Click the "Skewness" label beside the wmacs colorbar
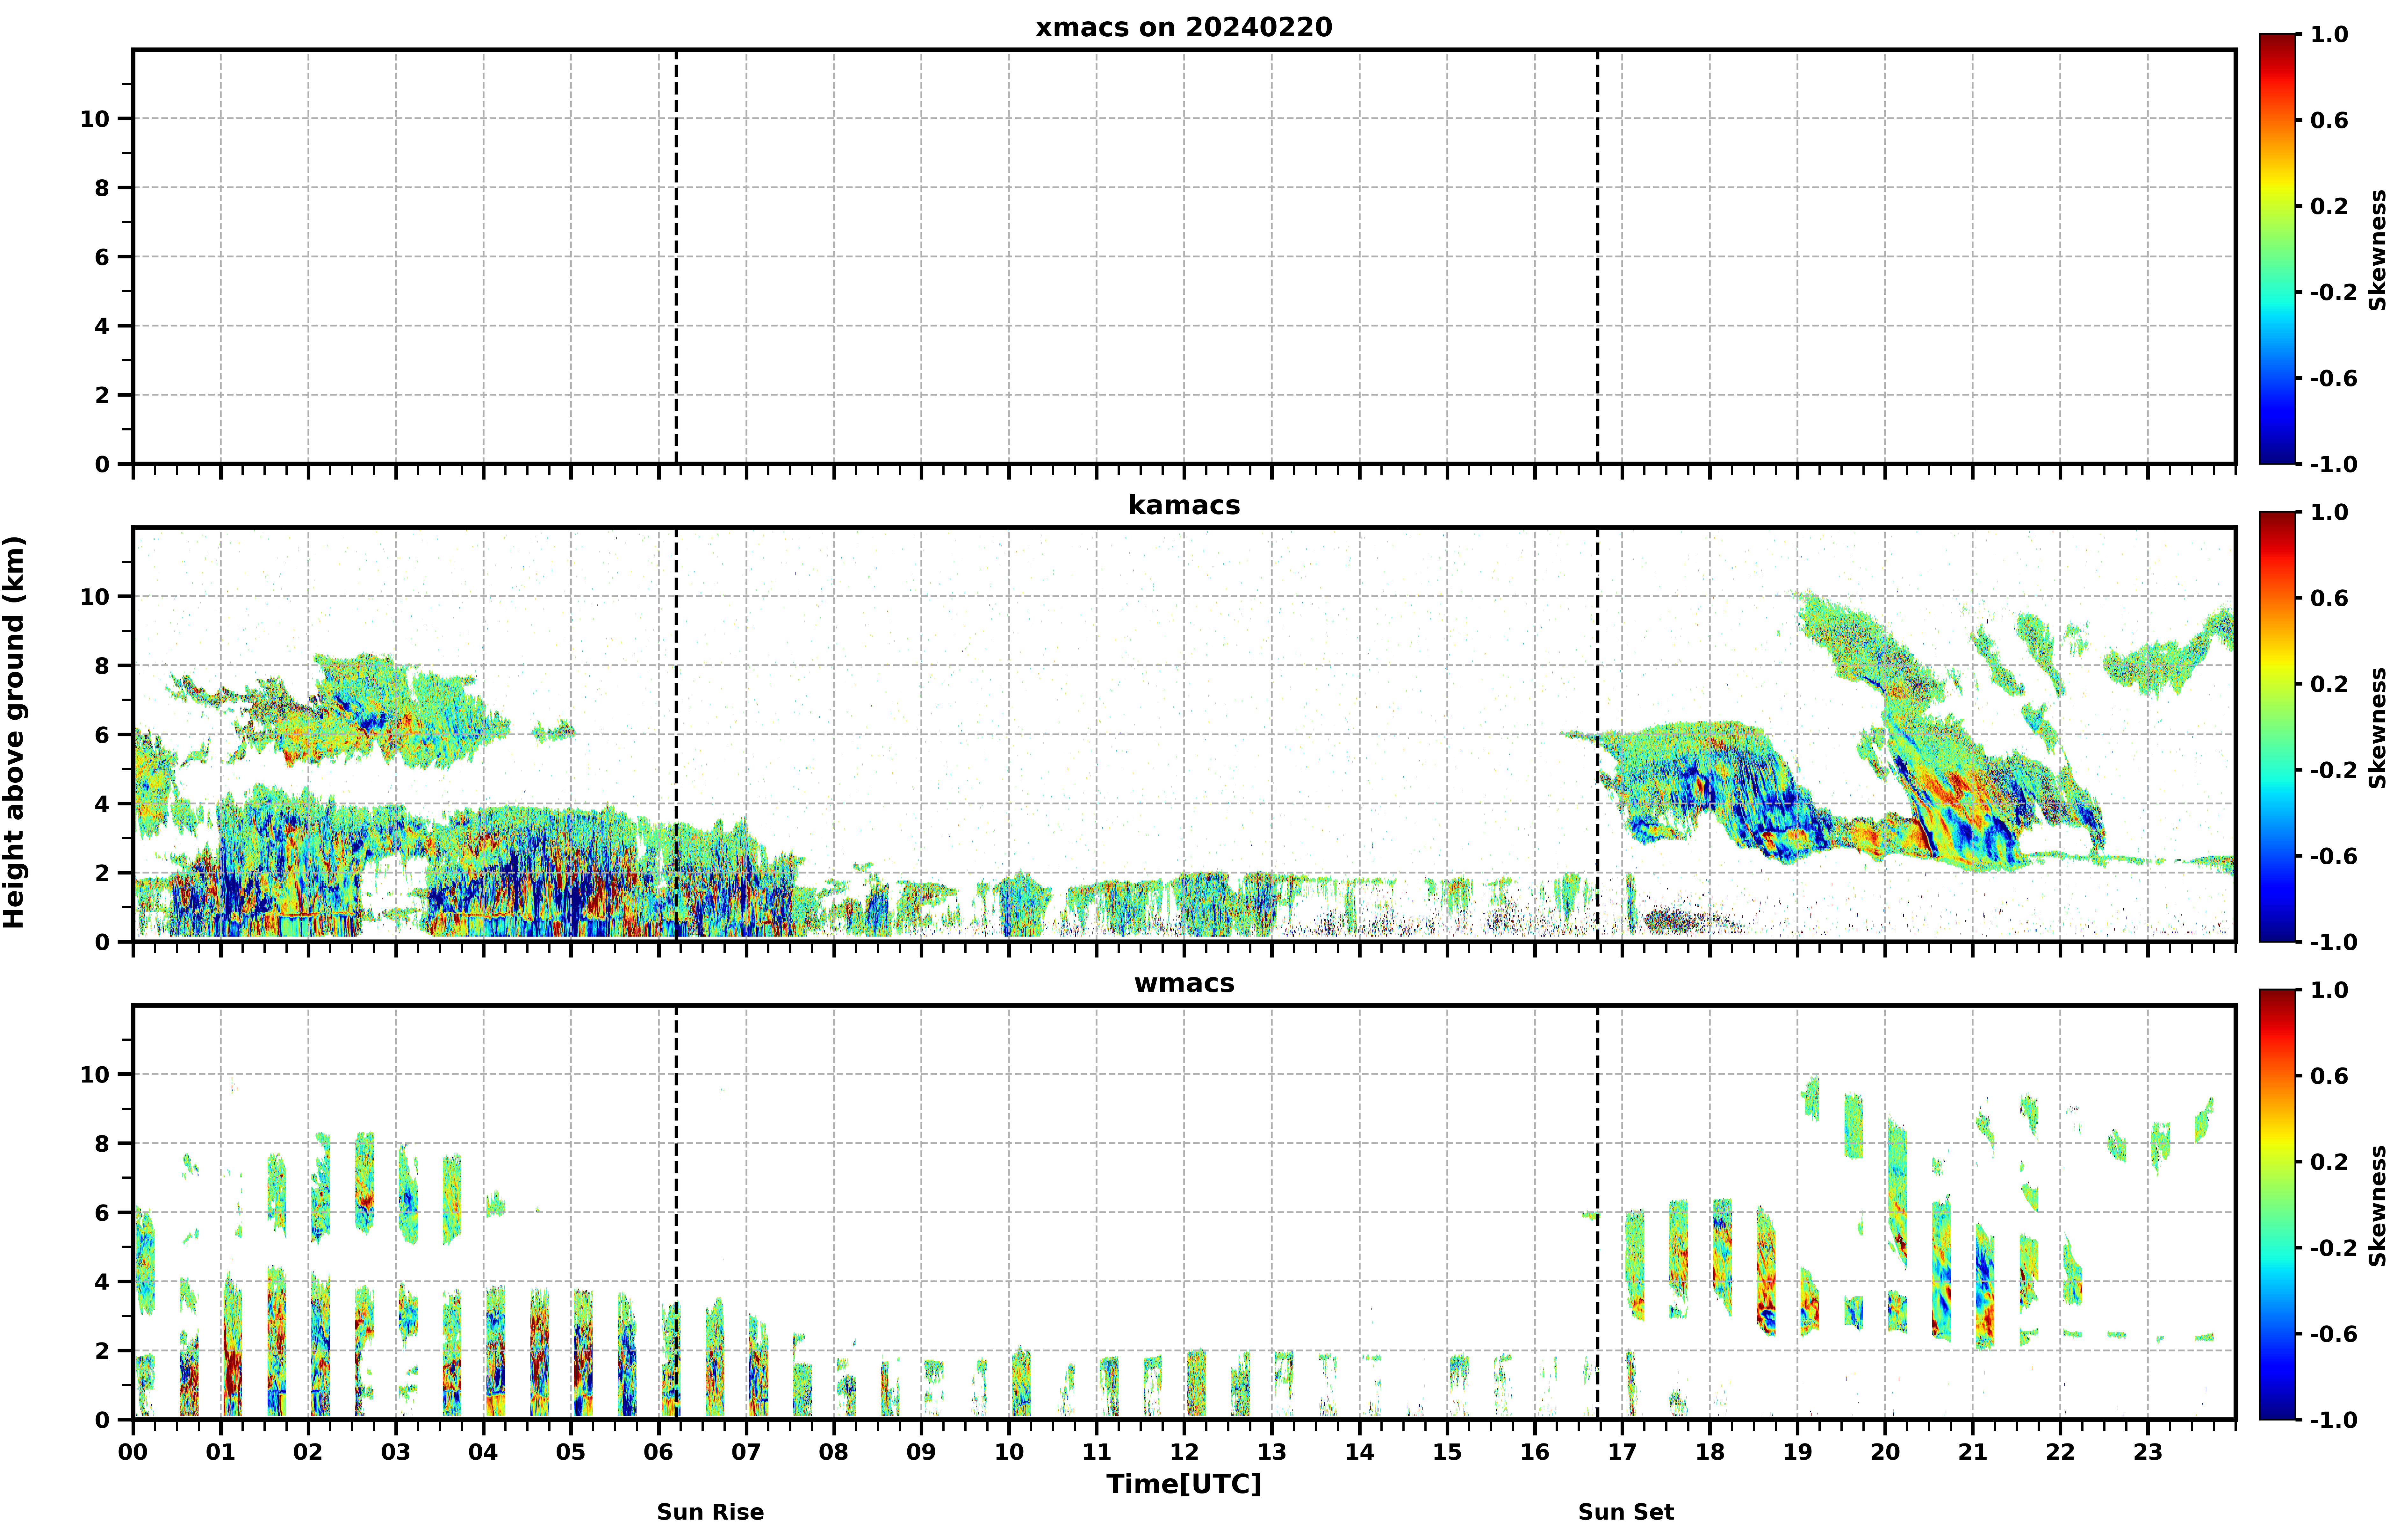 coord(2378,1206)
